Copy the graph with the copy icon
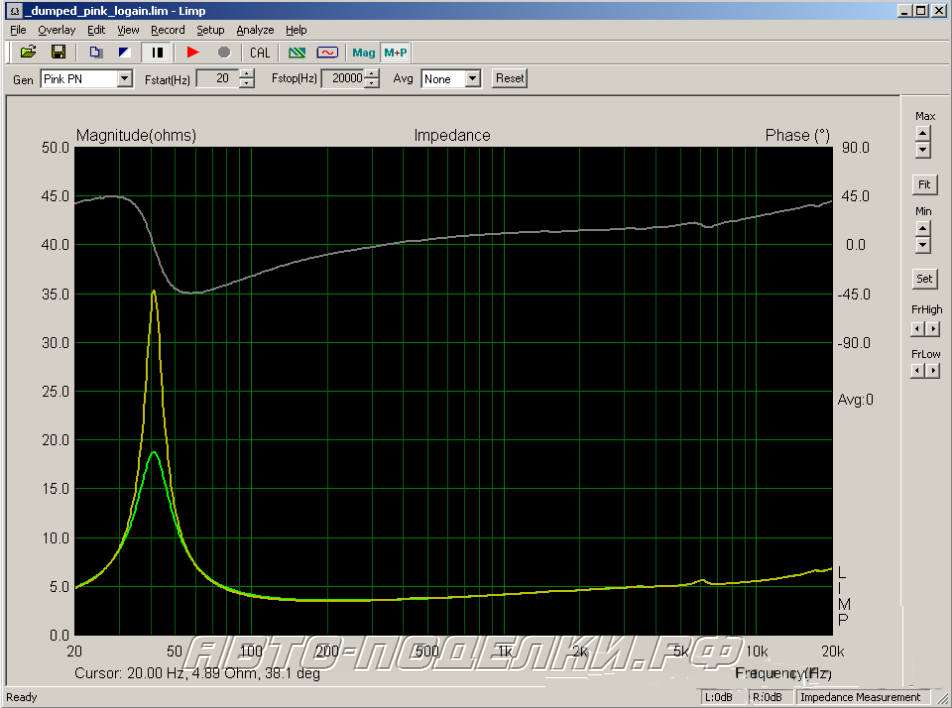952x708 pixels. tap(96, 53)
